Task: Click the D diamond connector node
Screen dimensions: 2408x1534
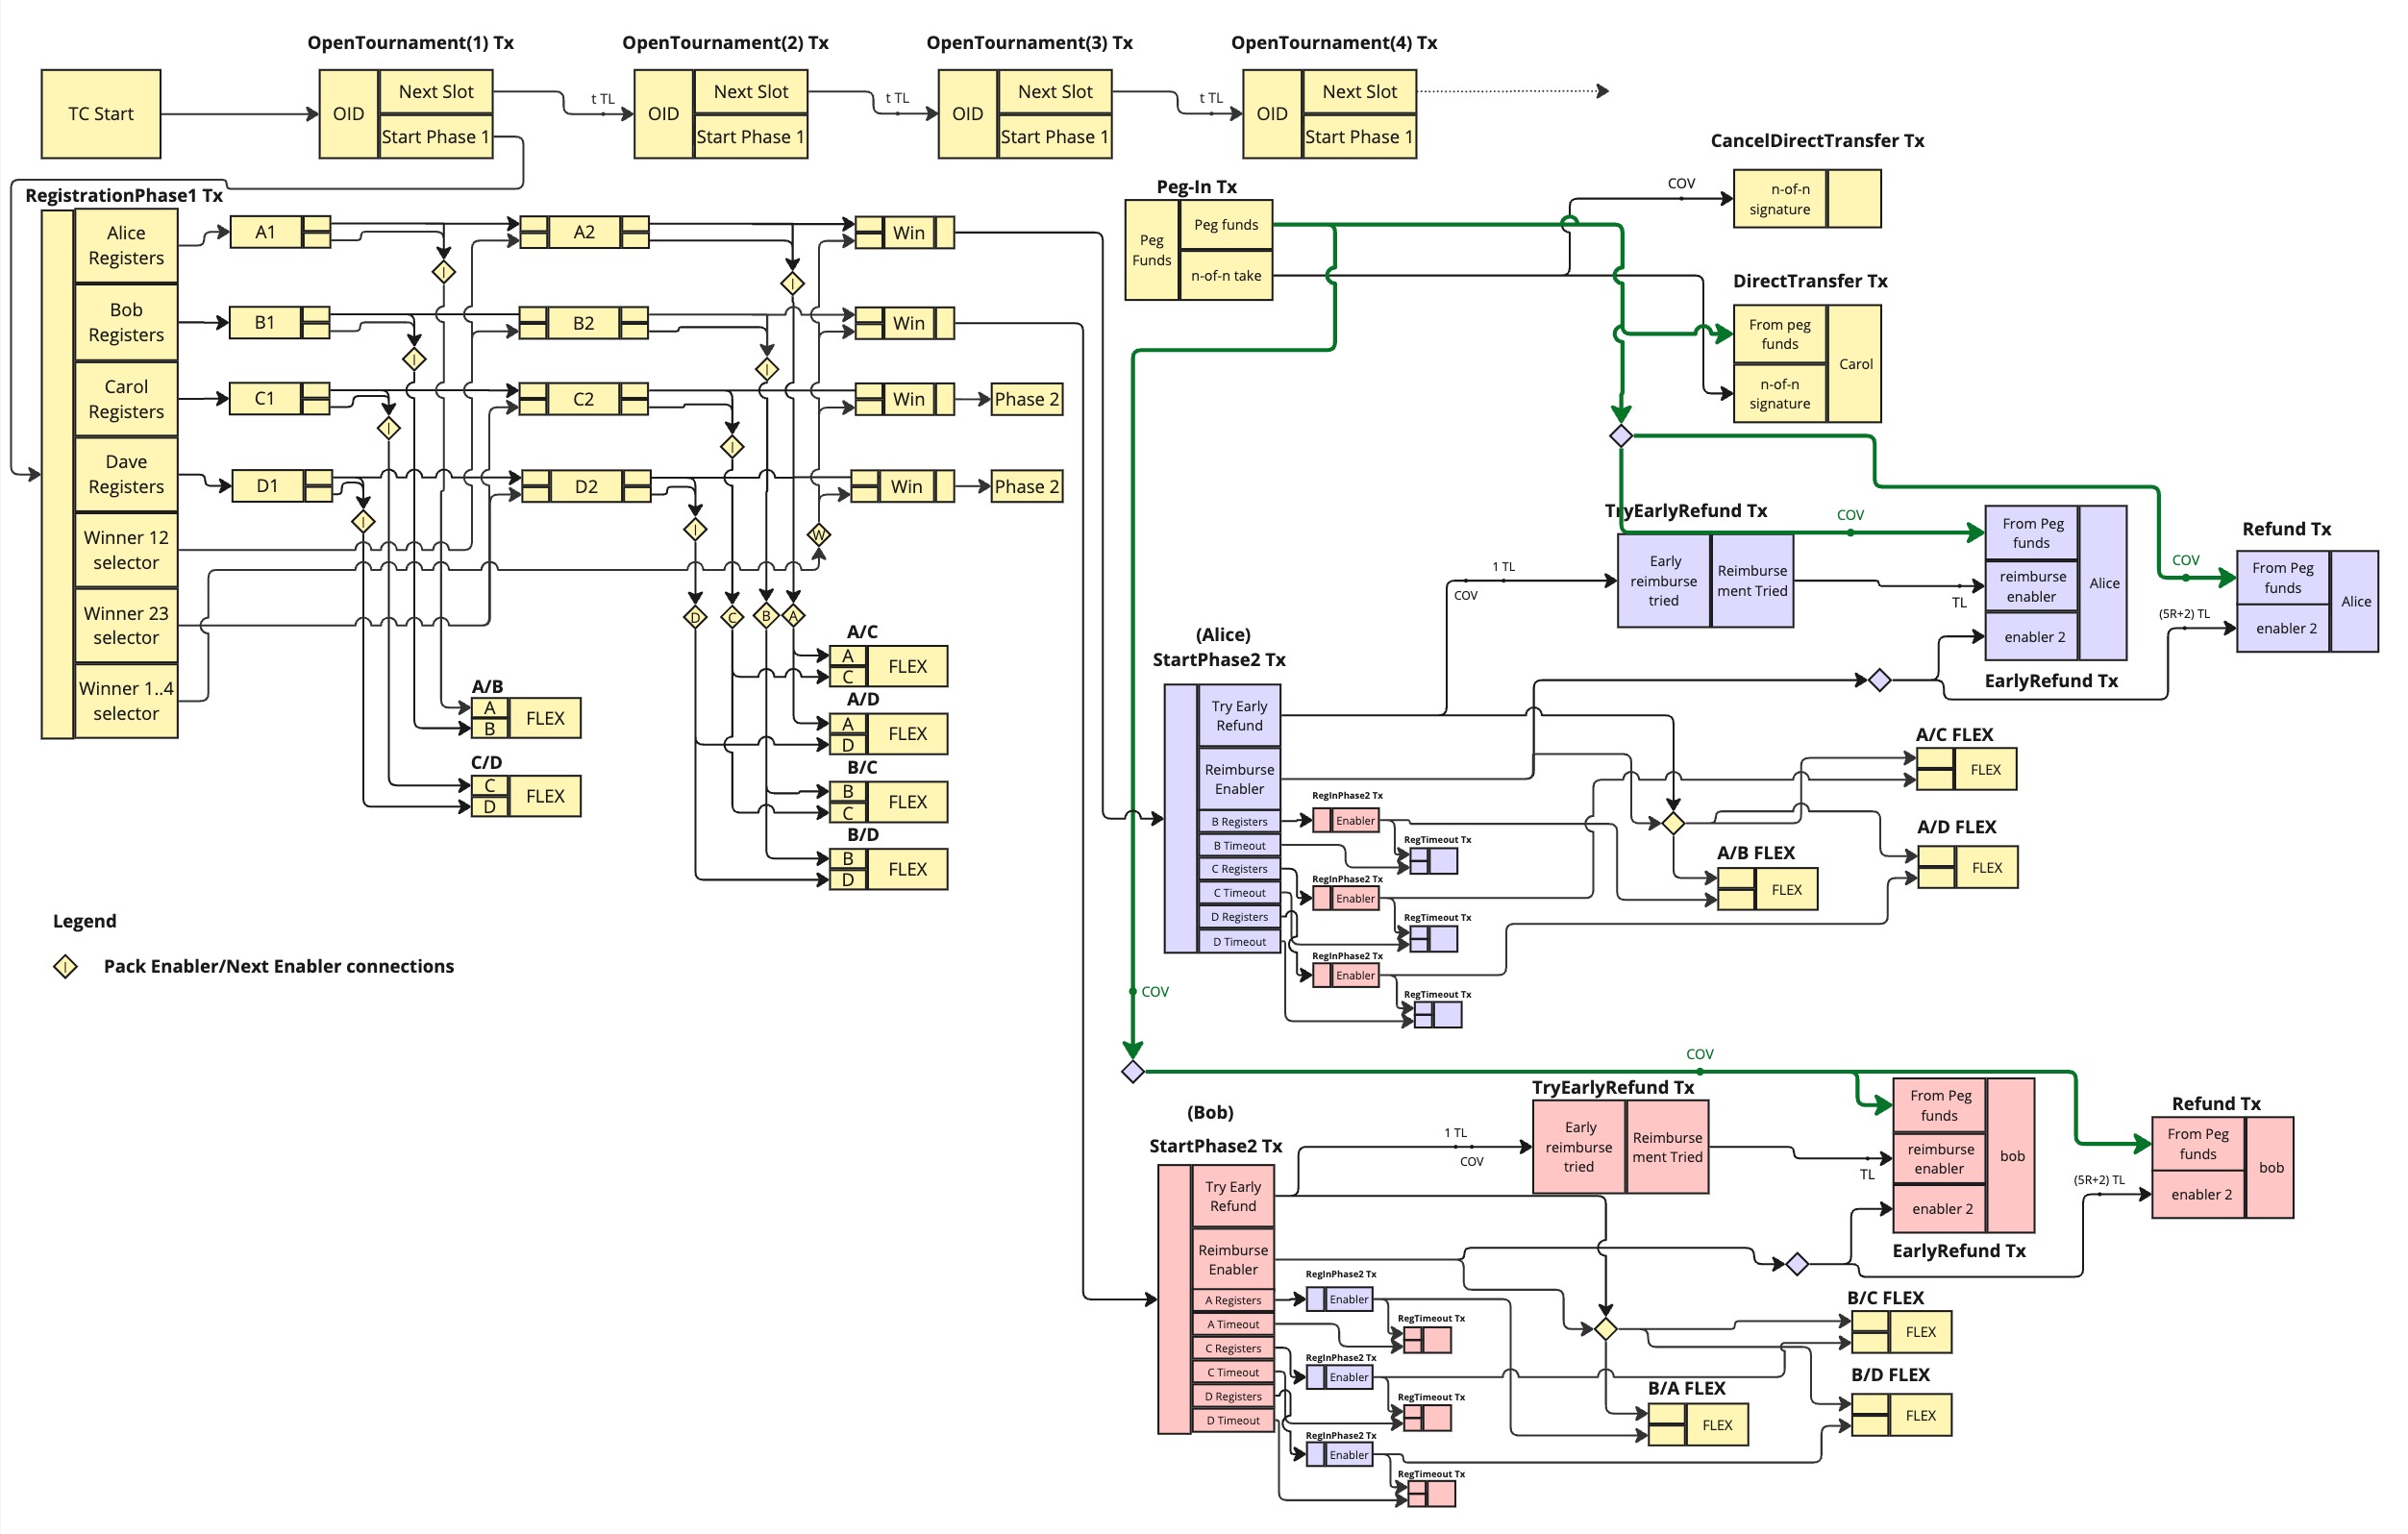Action: point(695,617)
